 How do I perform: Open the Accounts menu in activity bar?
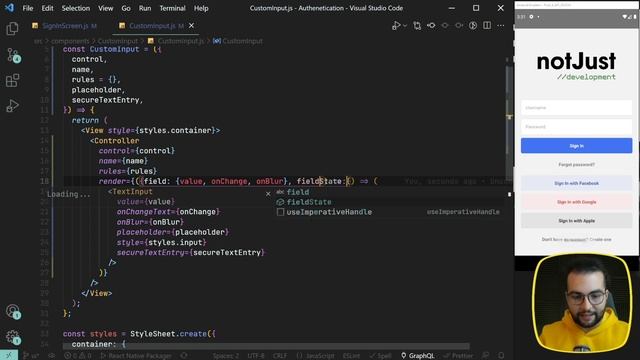[x=13, y=311]
